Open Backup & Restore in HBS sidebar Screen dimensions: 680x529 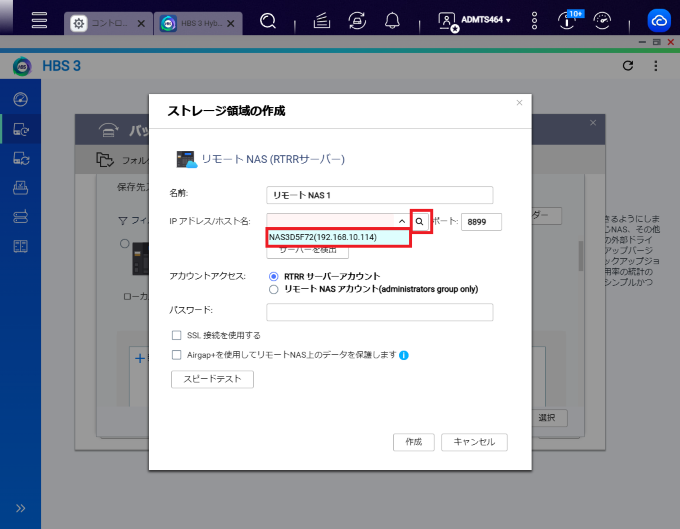[20, 129]
